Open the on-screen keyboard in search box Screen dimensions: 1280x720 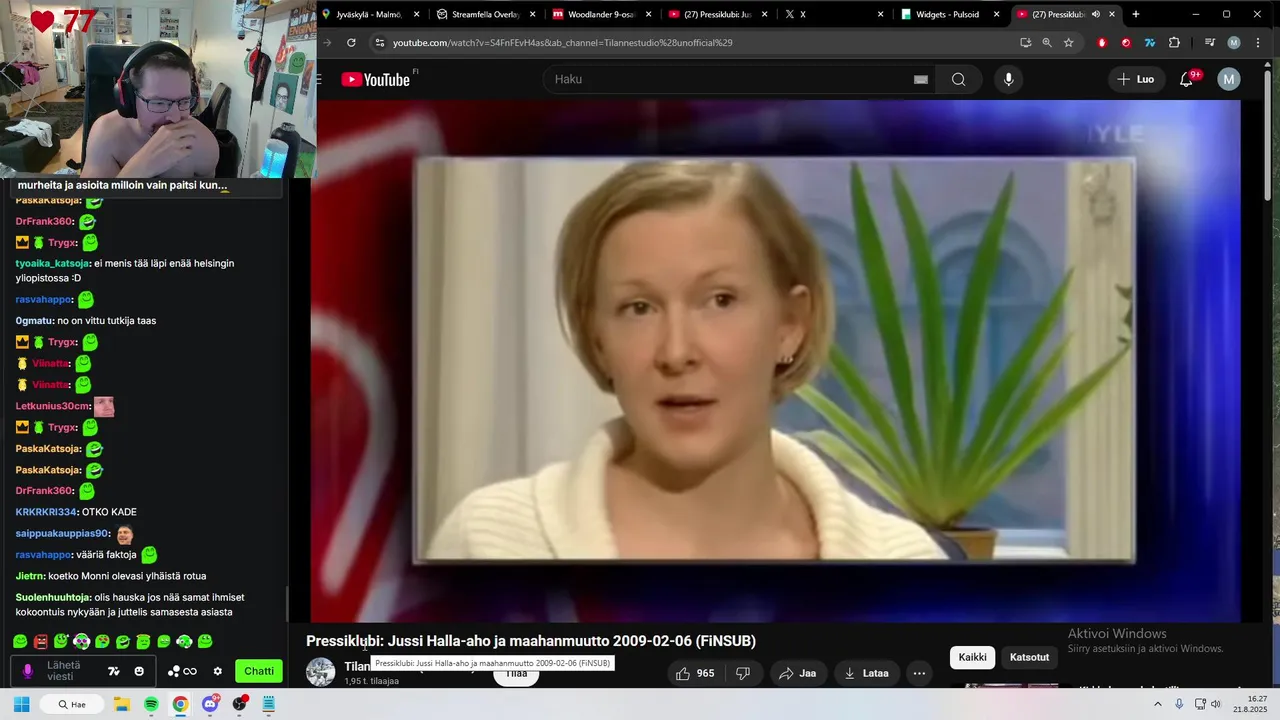(x=921, y=80)
